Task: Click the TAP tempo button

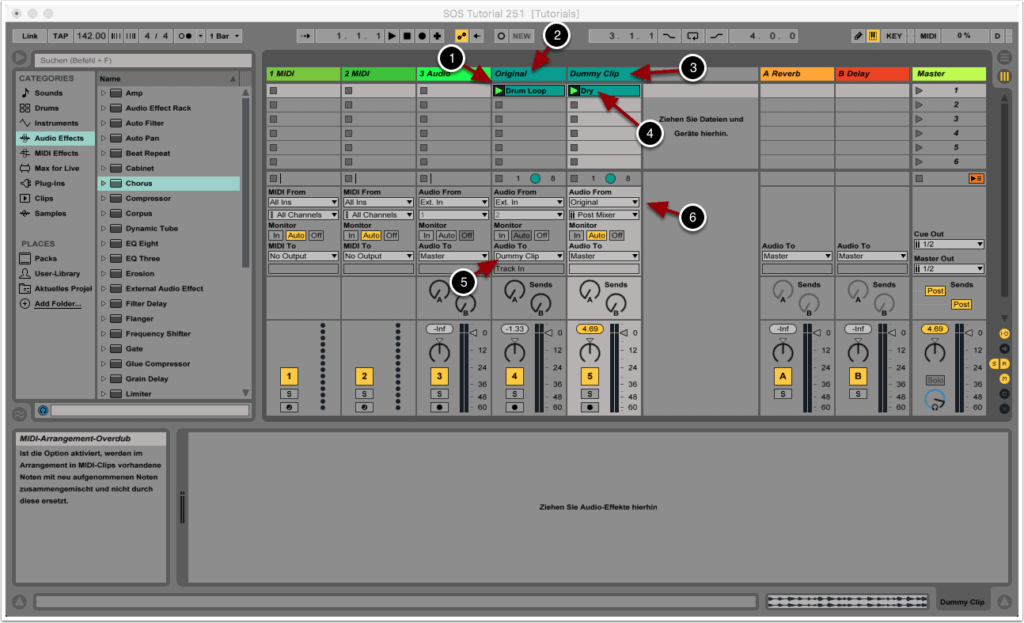Action: pos(60,36)
